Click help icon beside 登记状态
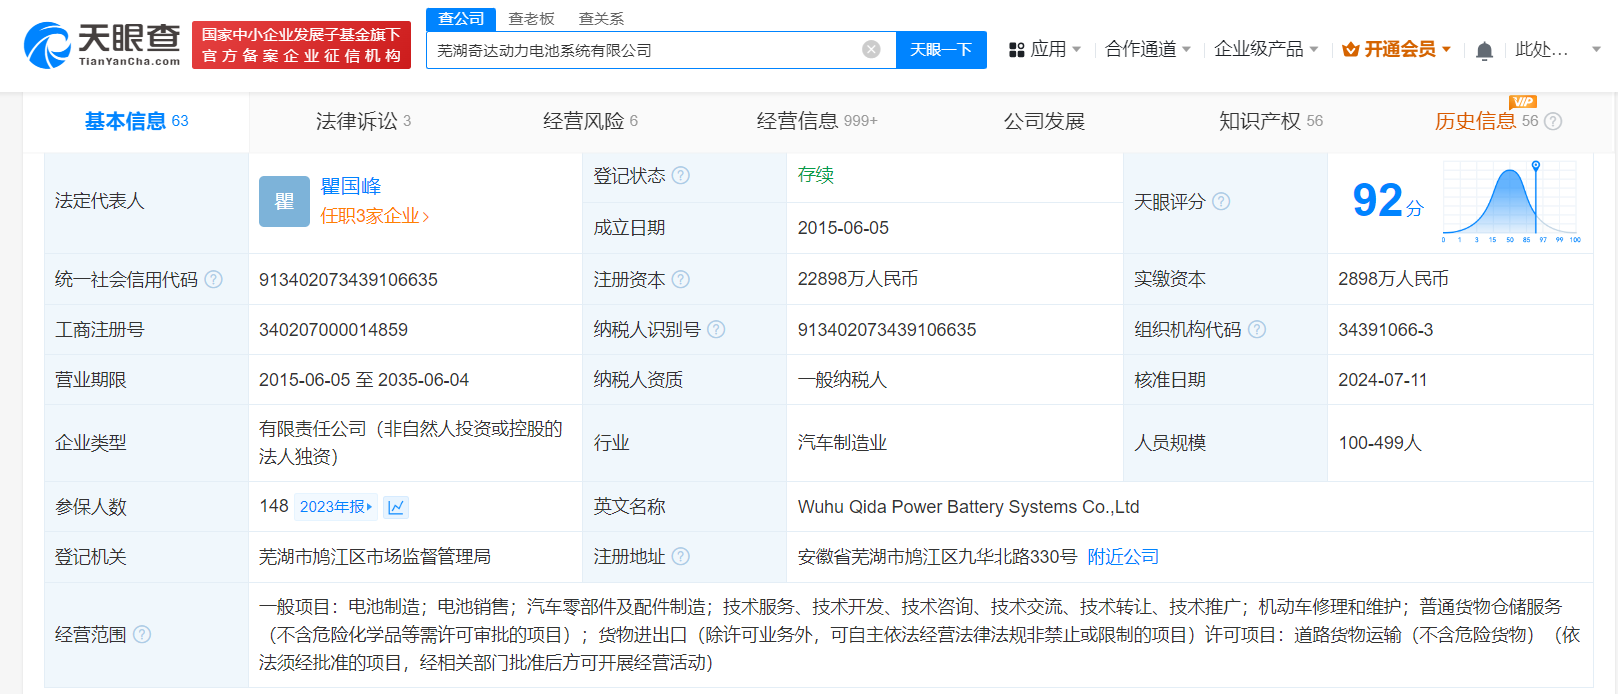 681,176
